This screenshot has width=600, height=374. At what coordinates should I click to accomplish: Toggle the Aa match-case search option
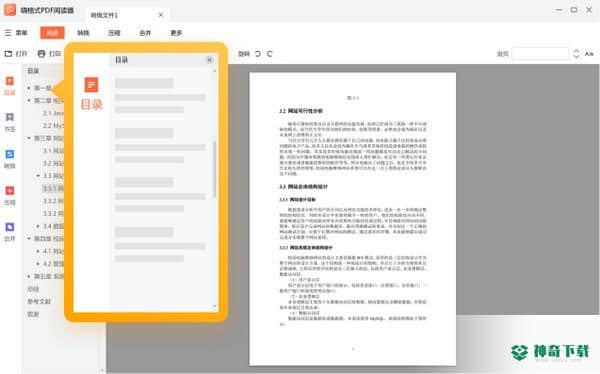tap(589, 54)
